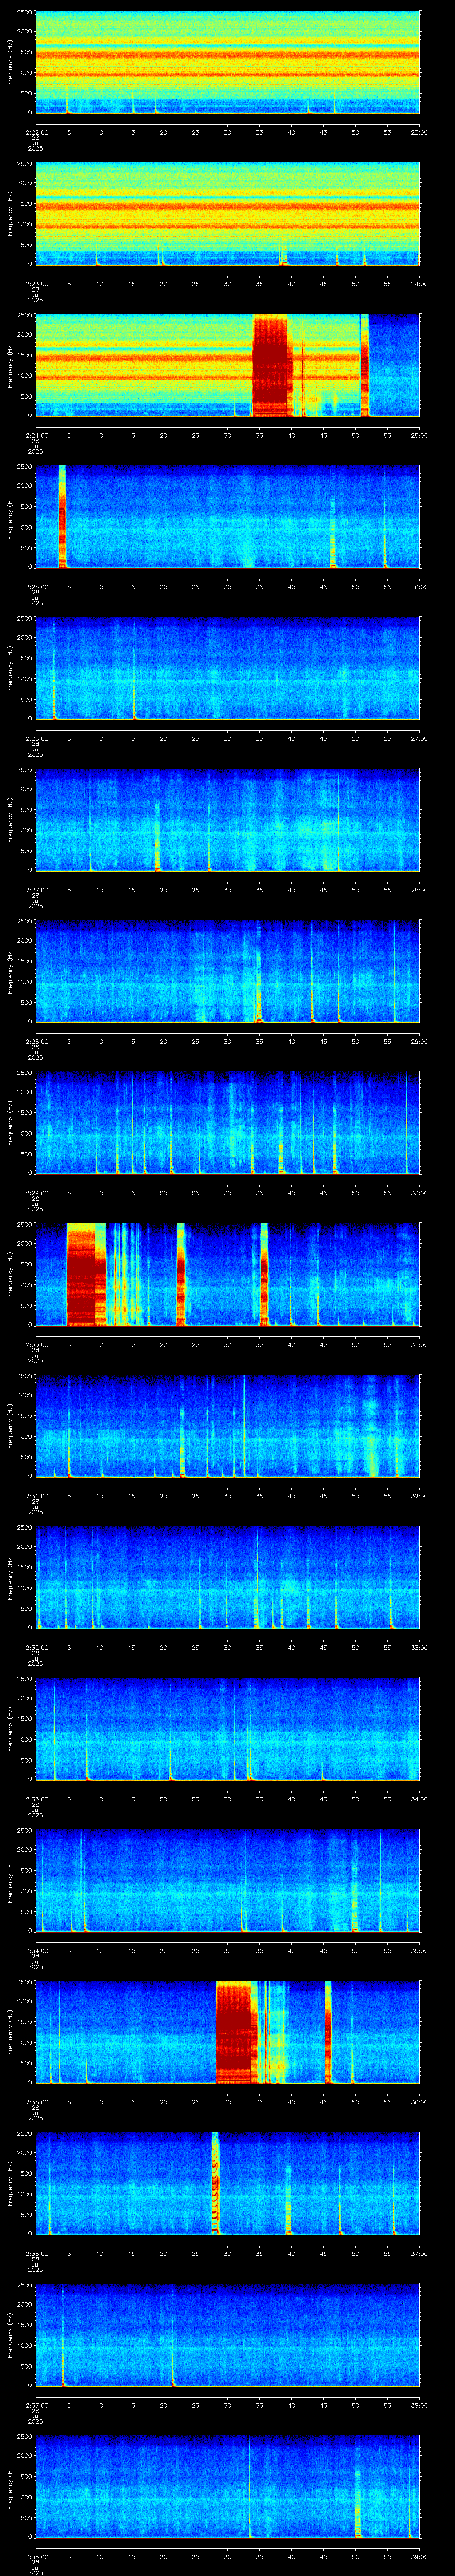Click the 25:00 end time label
Image resolution: width=455 pixels, height=2576 pixels.
419,435
